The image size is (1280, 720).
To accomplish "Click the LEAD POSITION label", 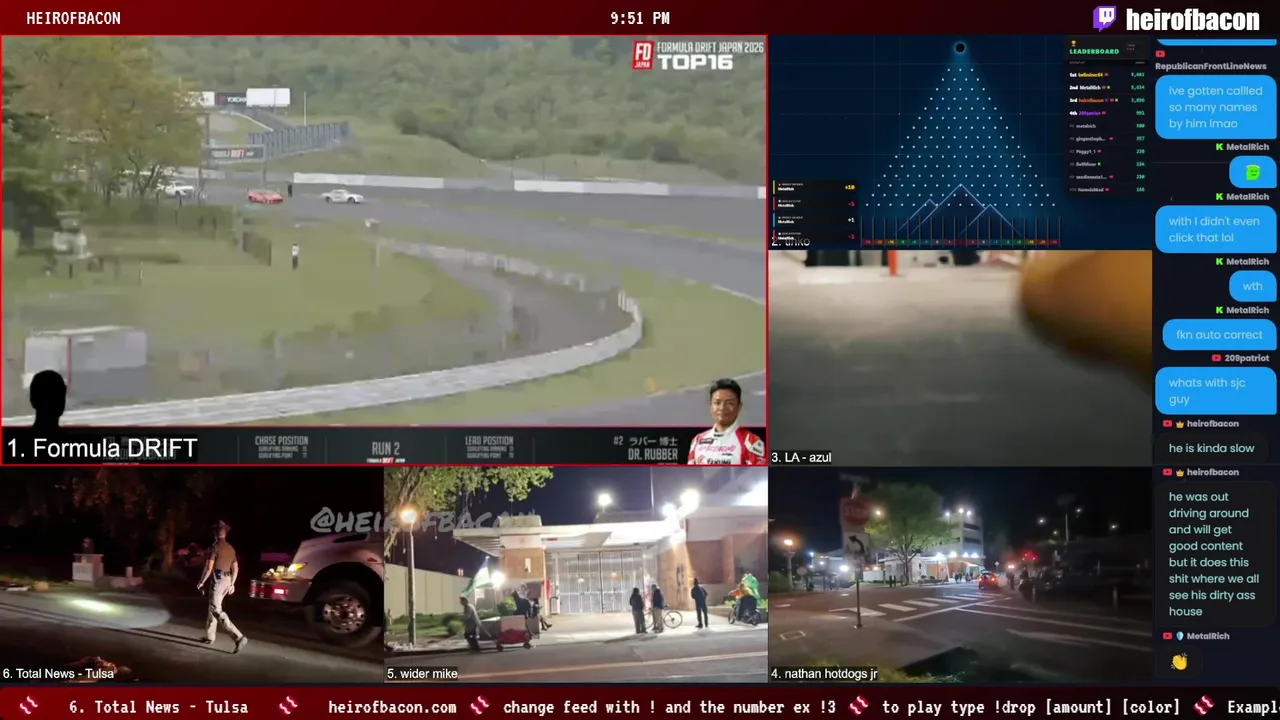I will click(489, 440).
